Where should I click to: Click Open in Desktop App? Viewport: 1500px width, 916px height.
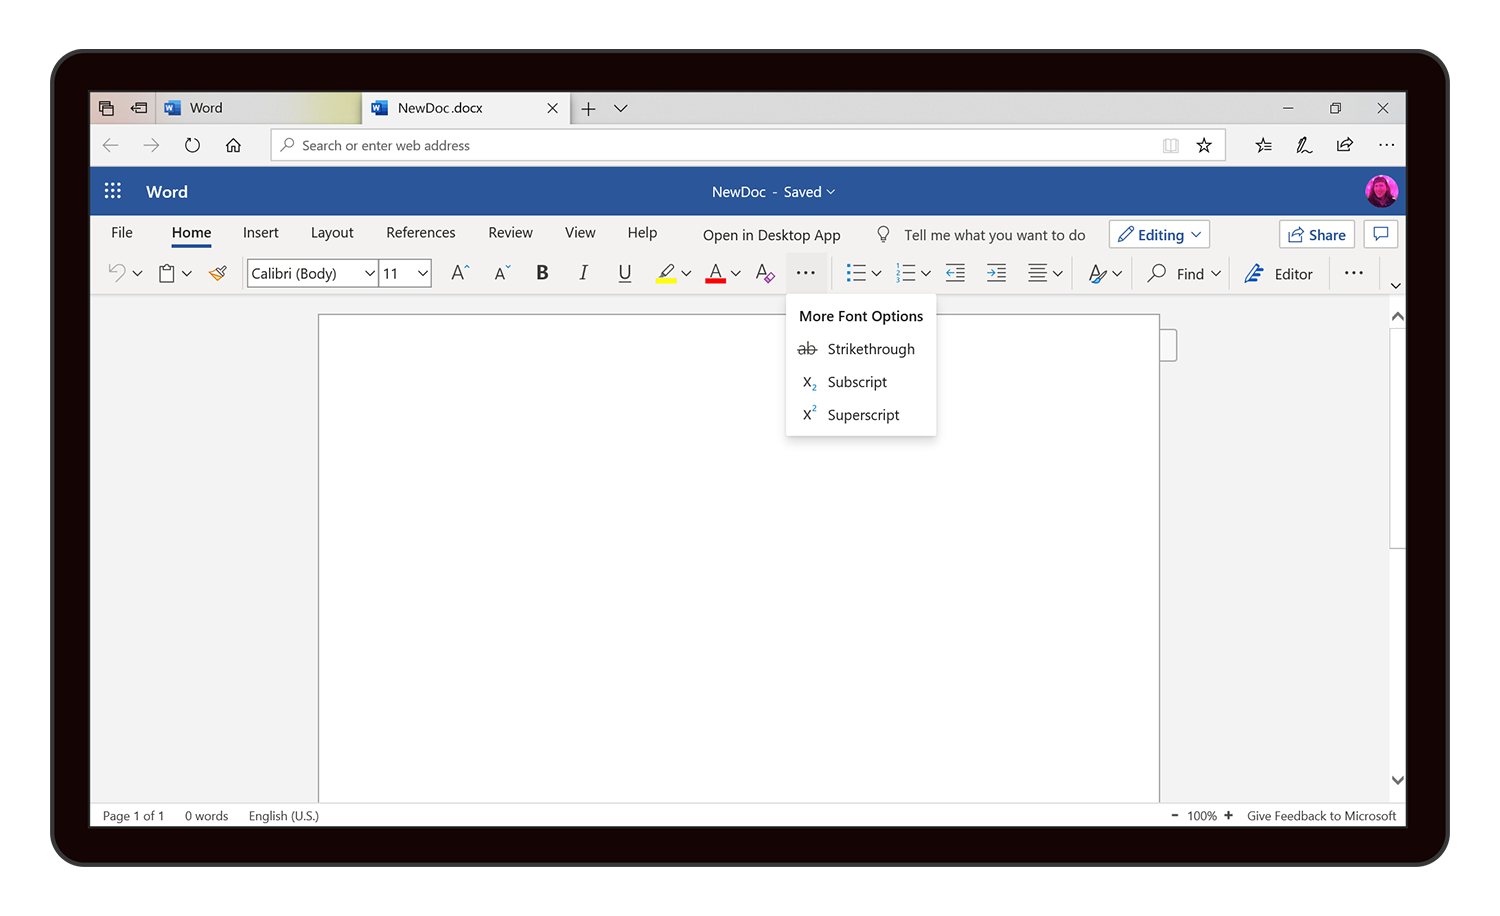point(772,235)
